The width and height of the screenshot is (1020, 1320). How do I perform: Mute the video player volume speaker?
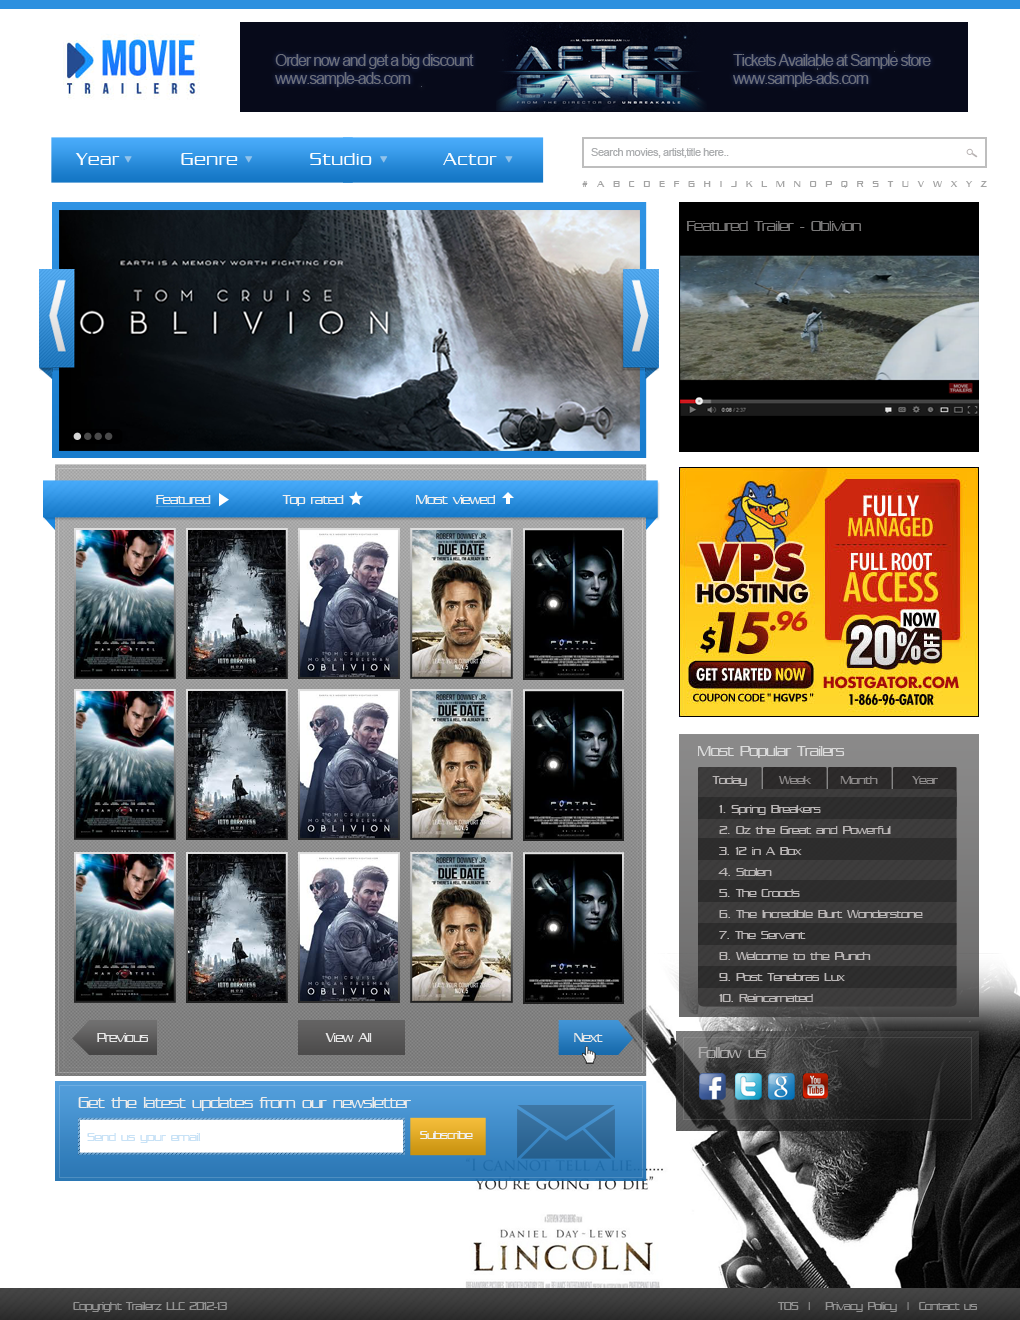pos(711,410)
